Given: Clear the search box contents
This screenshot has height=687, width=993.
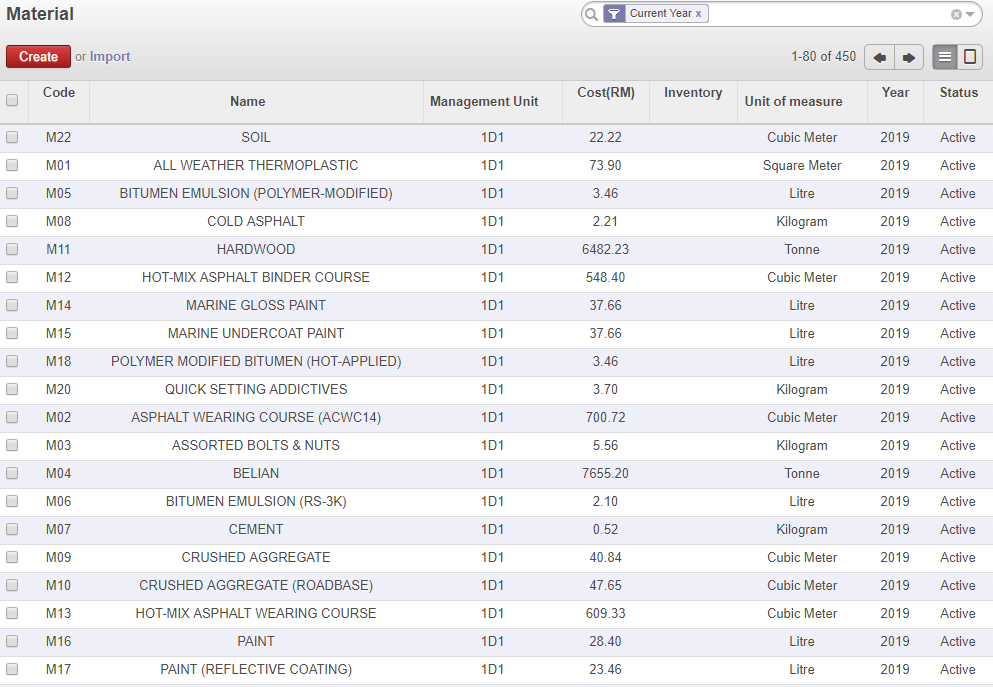Looking at the screenshot, I should 956,14.
